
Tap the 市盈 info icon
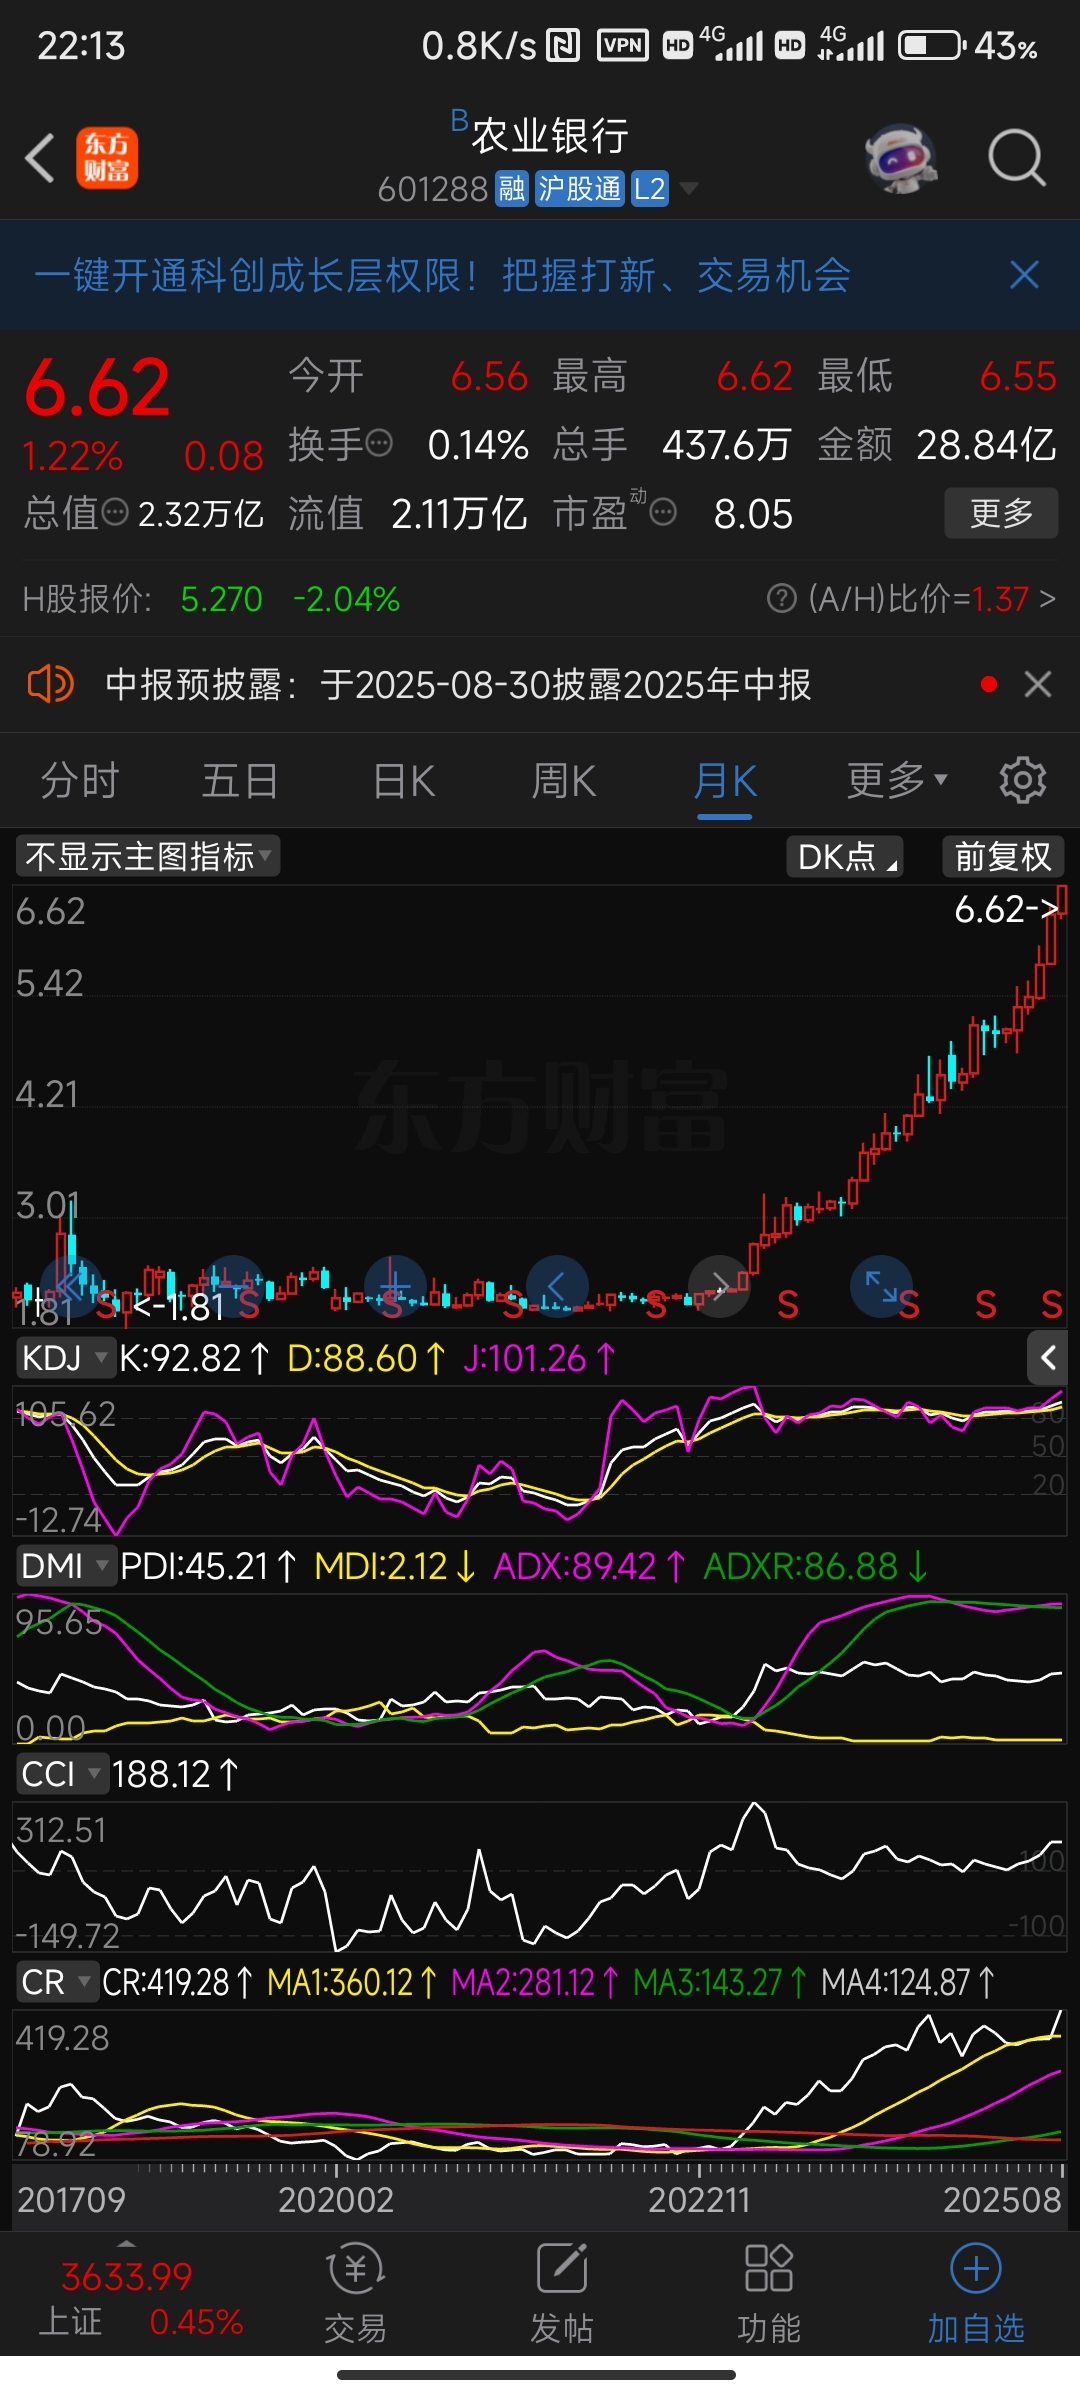point(663,513)
